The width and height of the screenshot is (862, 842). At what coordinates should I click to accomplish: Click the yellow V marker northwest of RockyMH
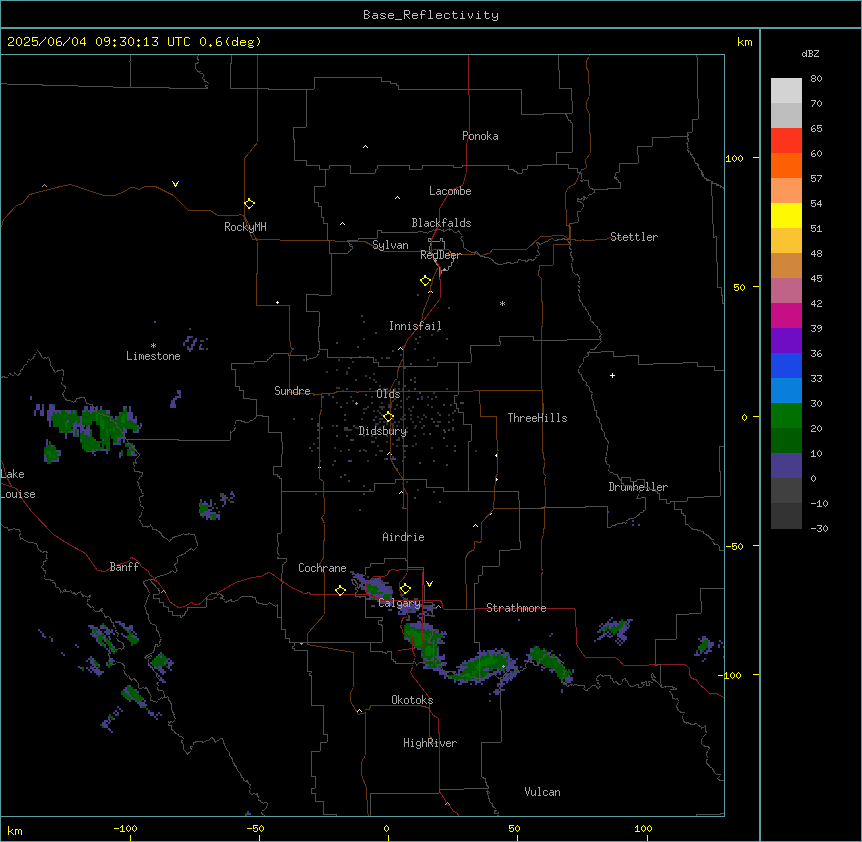(x=175, y=184)
